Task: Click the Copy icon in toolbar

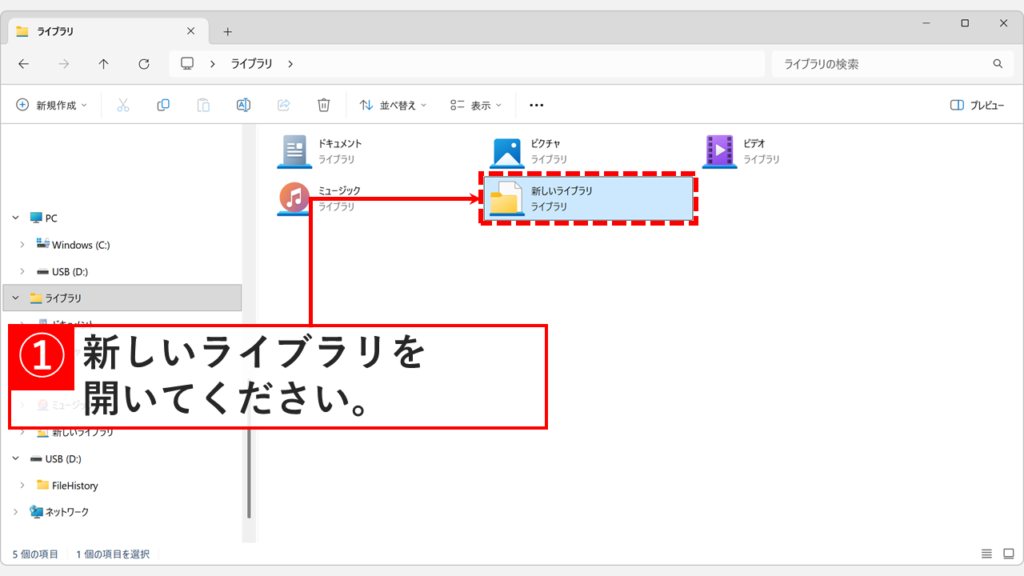Action: tap(163, 105)
